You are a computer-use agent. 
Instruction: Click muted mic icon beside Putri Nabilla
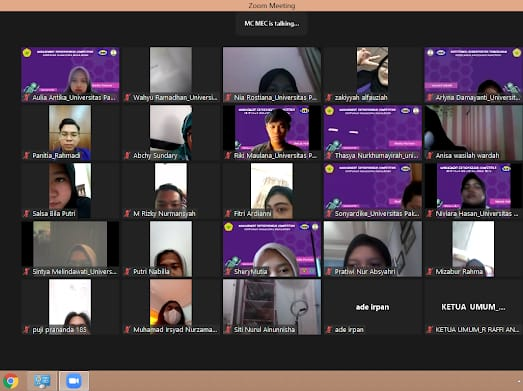tap(127, 272)
